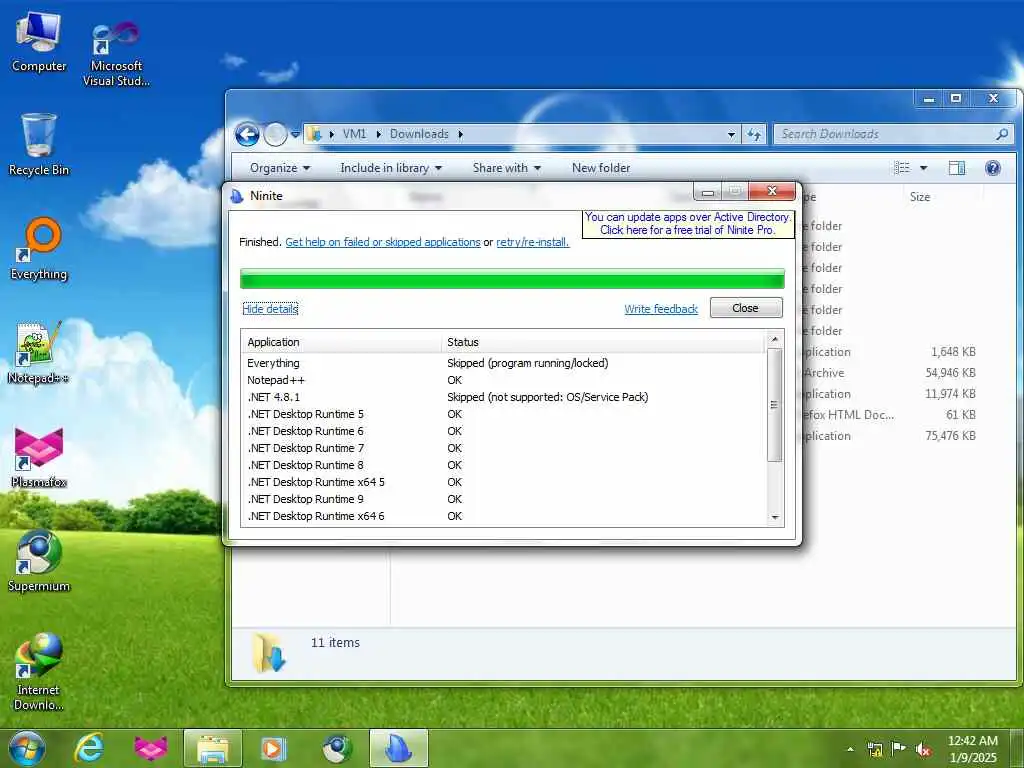Screen dimensions: 1024x768
Task: Click the muted volume tray icon
Action: click(x=923, y=749)
